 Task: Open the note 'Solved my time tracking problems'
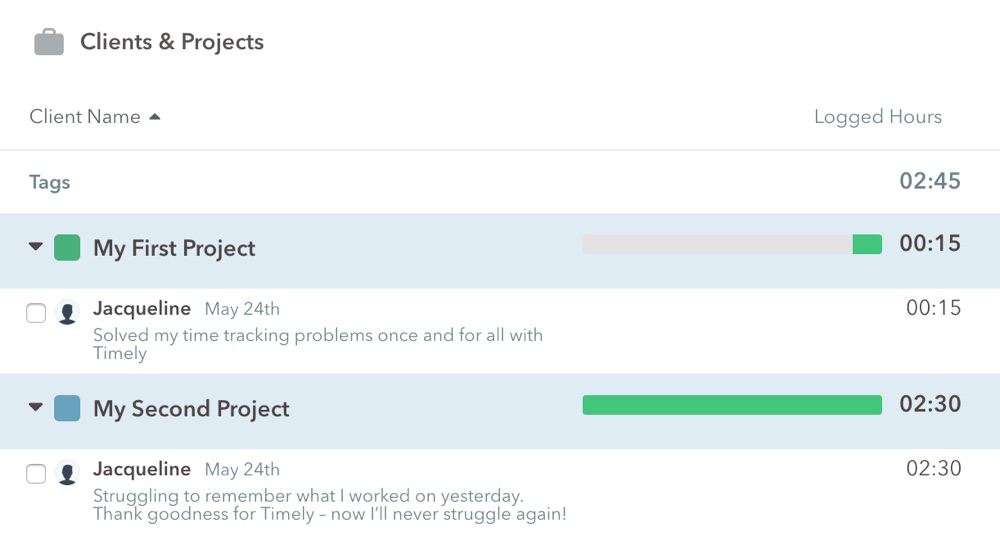coord(318,344)
